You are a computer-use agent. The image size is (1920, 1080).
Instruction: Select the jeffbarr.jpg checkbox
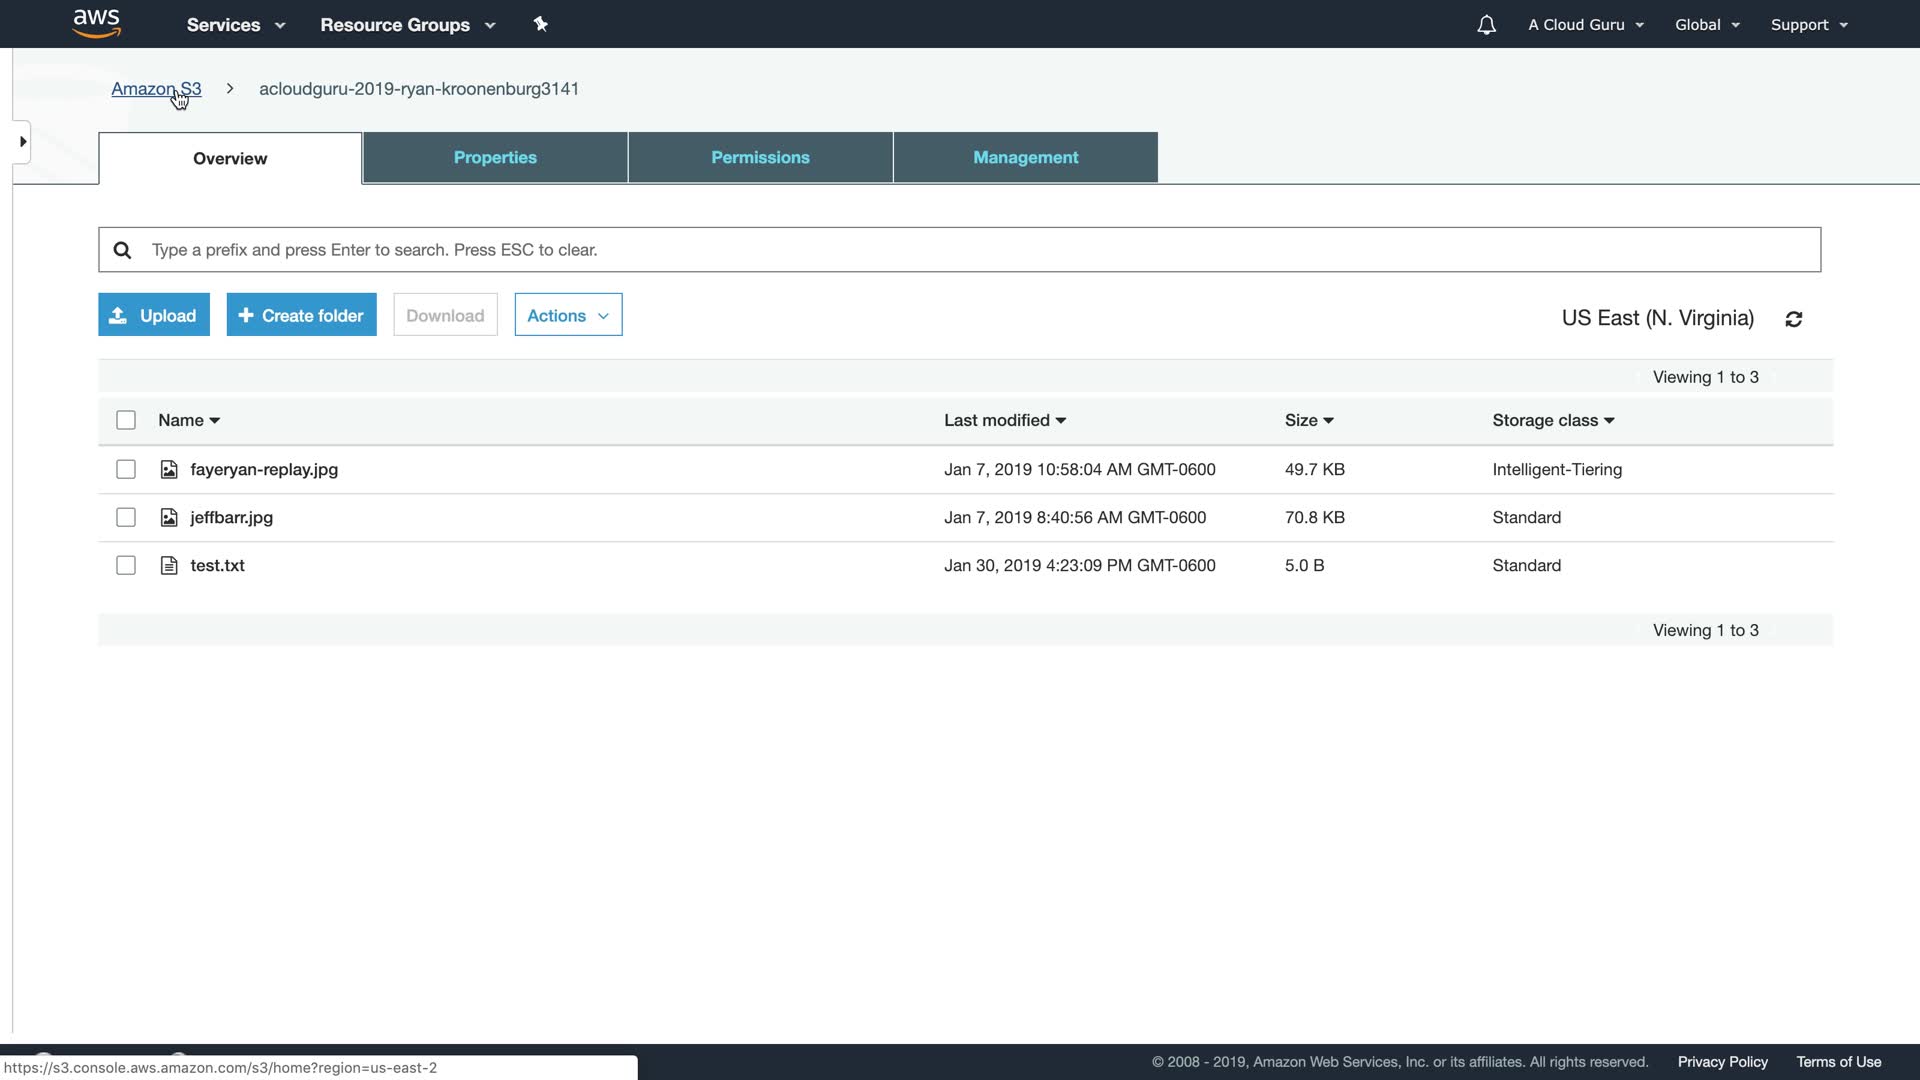126,517
